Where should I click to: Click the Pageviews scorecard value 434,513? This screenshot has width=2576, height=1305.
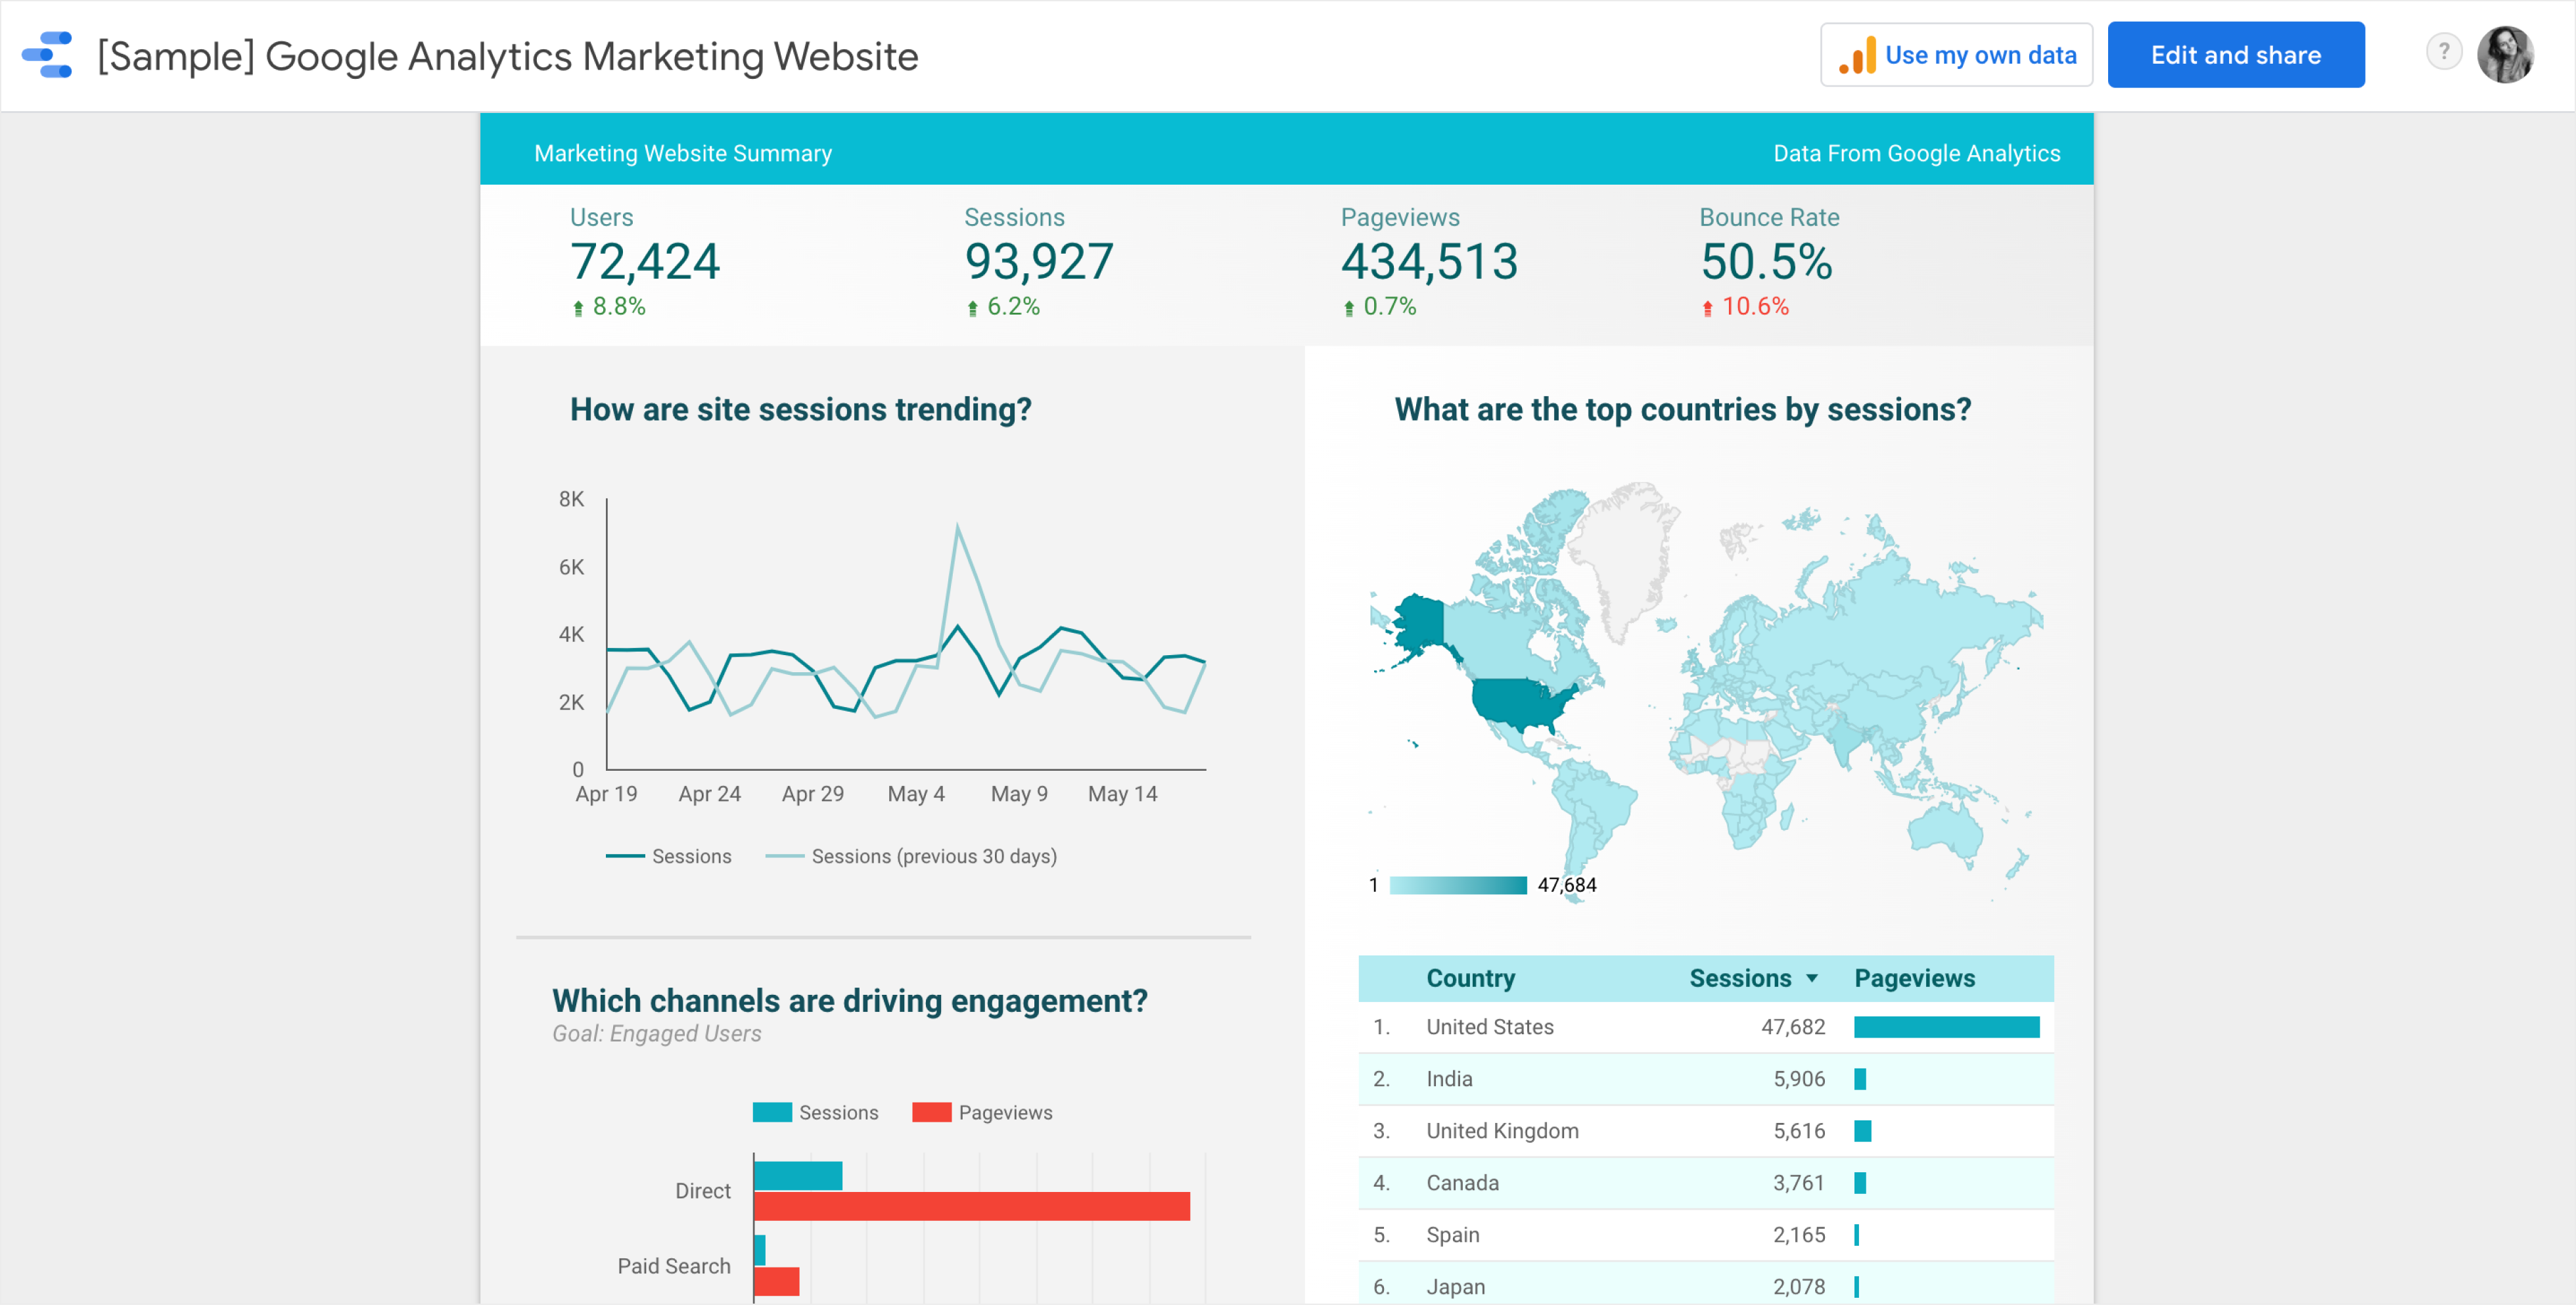pyautogui.click(x=1429, y=262)
